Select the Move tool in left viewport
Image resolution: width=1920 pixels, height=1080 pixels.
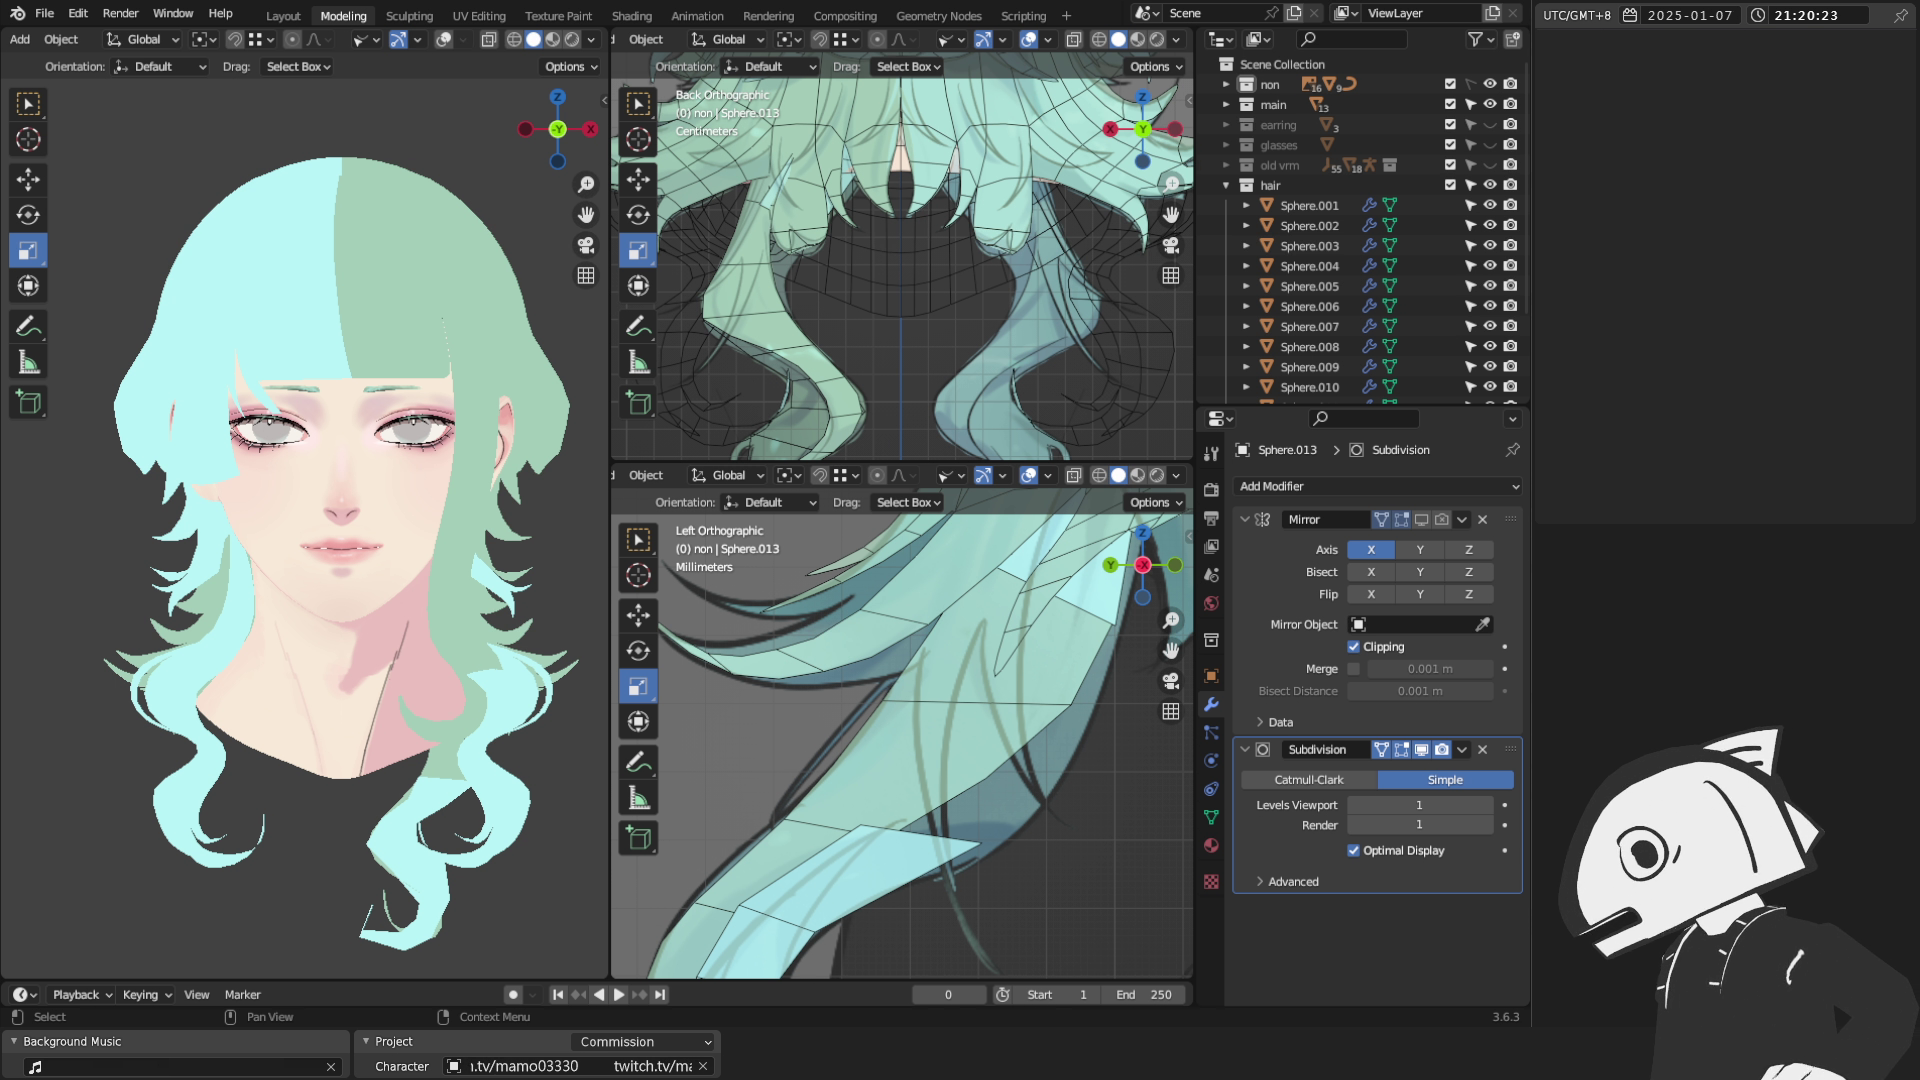click(x=28, y=179)
